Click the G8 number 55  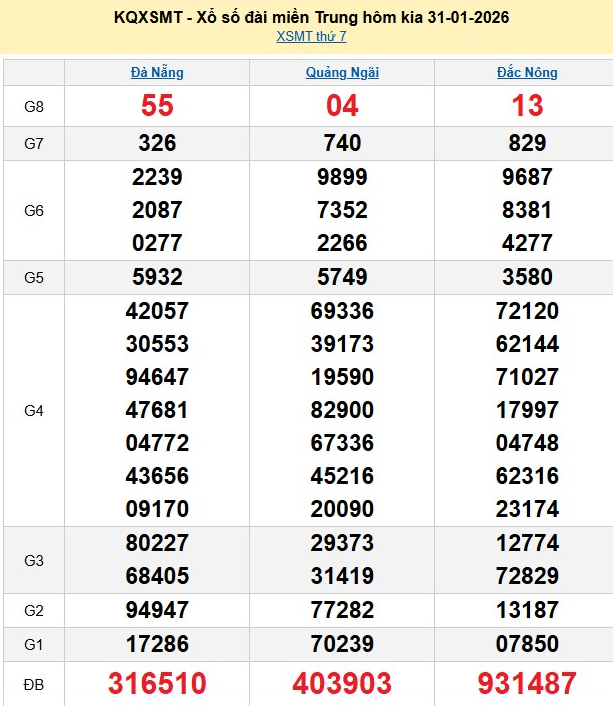pos(157,106)
